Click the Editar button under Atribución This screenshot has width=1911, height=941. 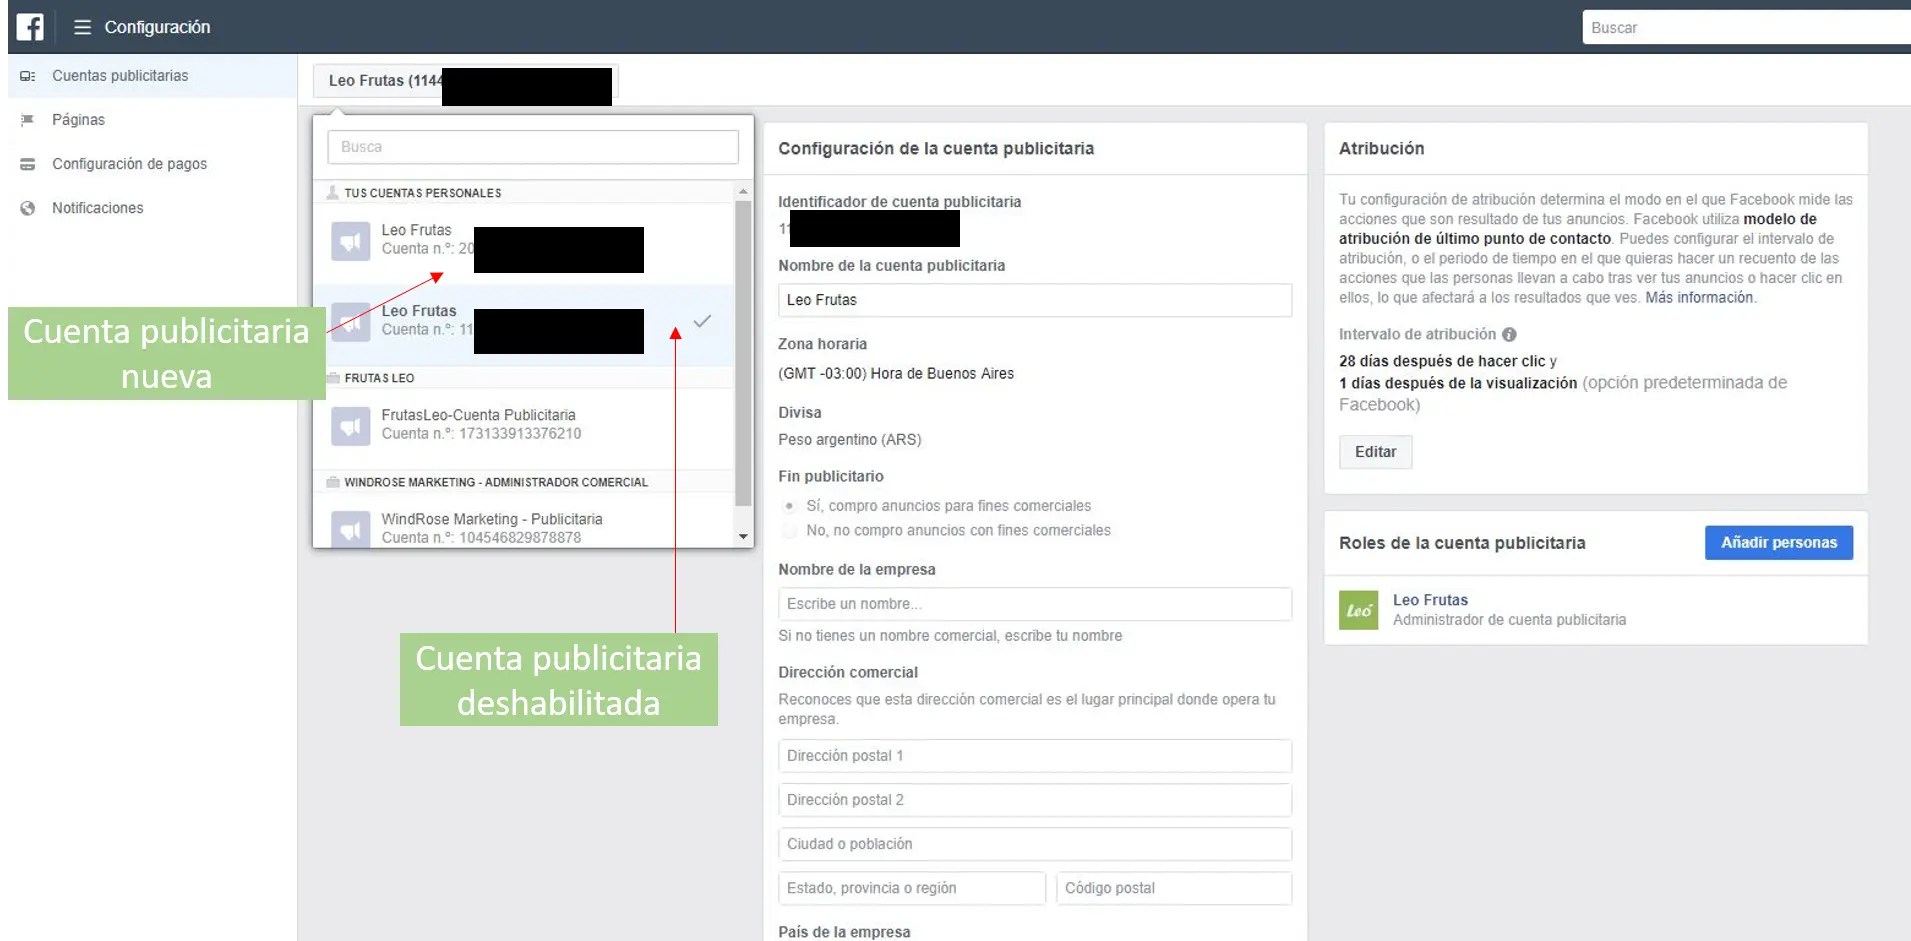(1375, 452)
